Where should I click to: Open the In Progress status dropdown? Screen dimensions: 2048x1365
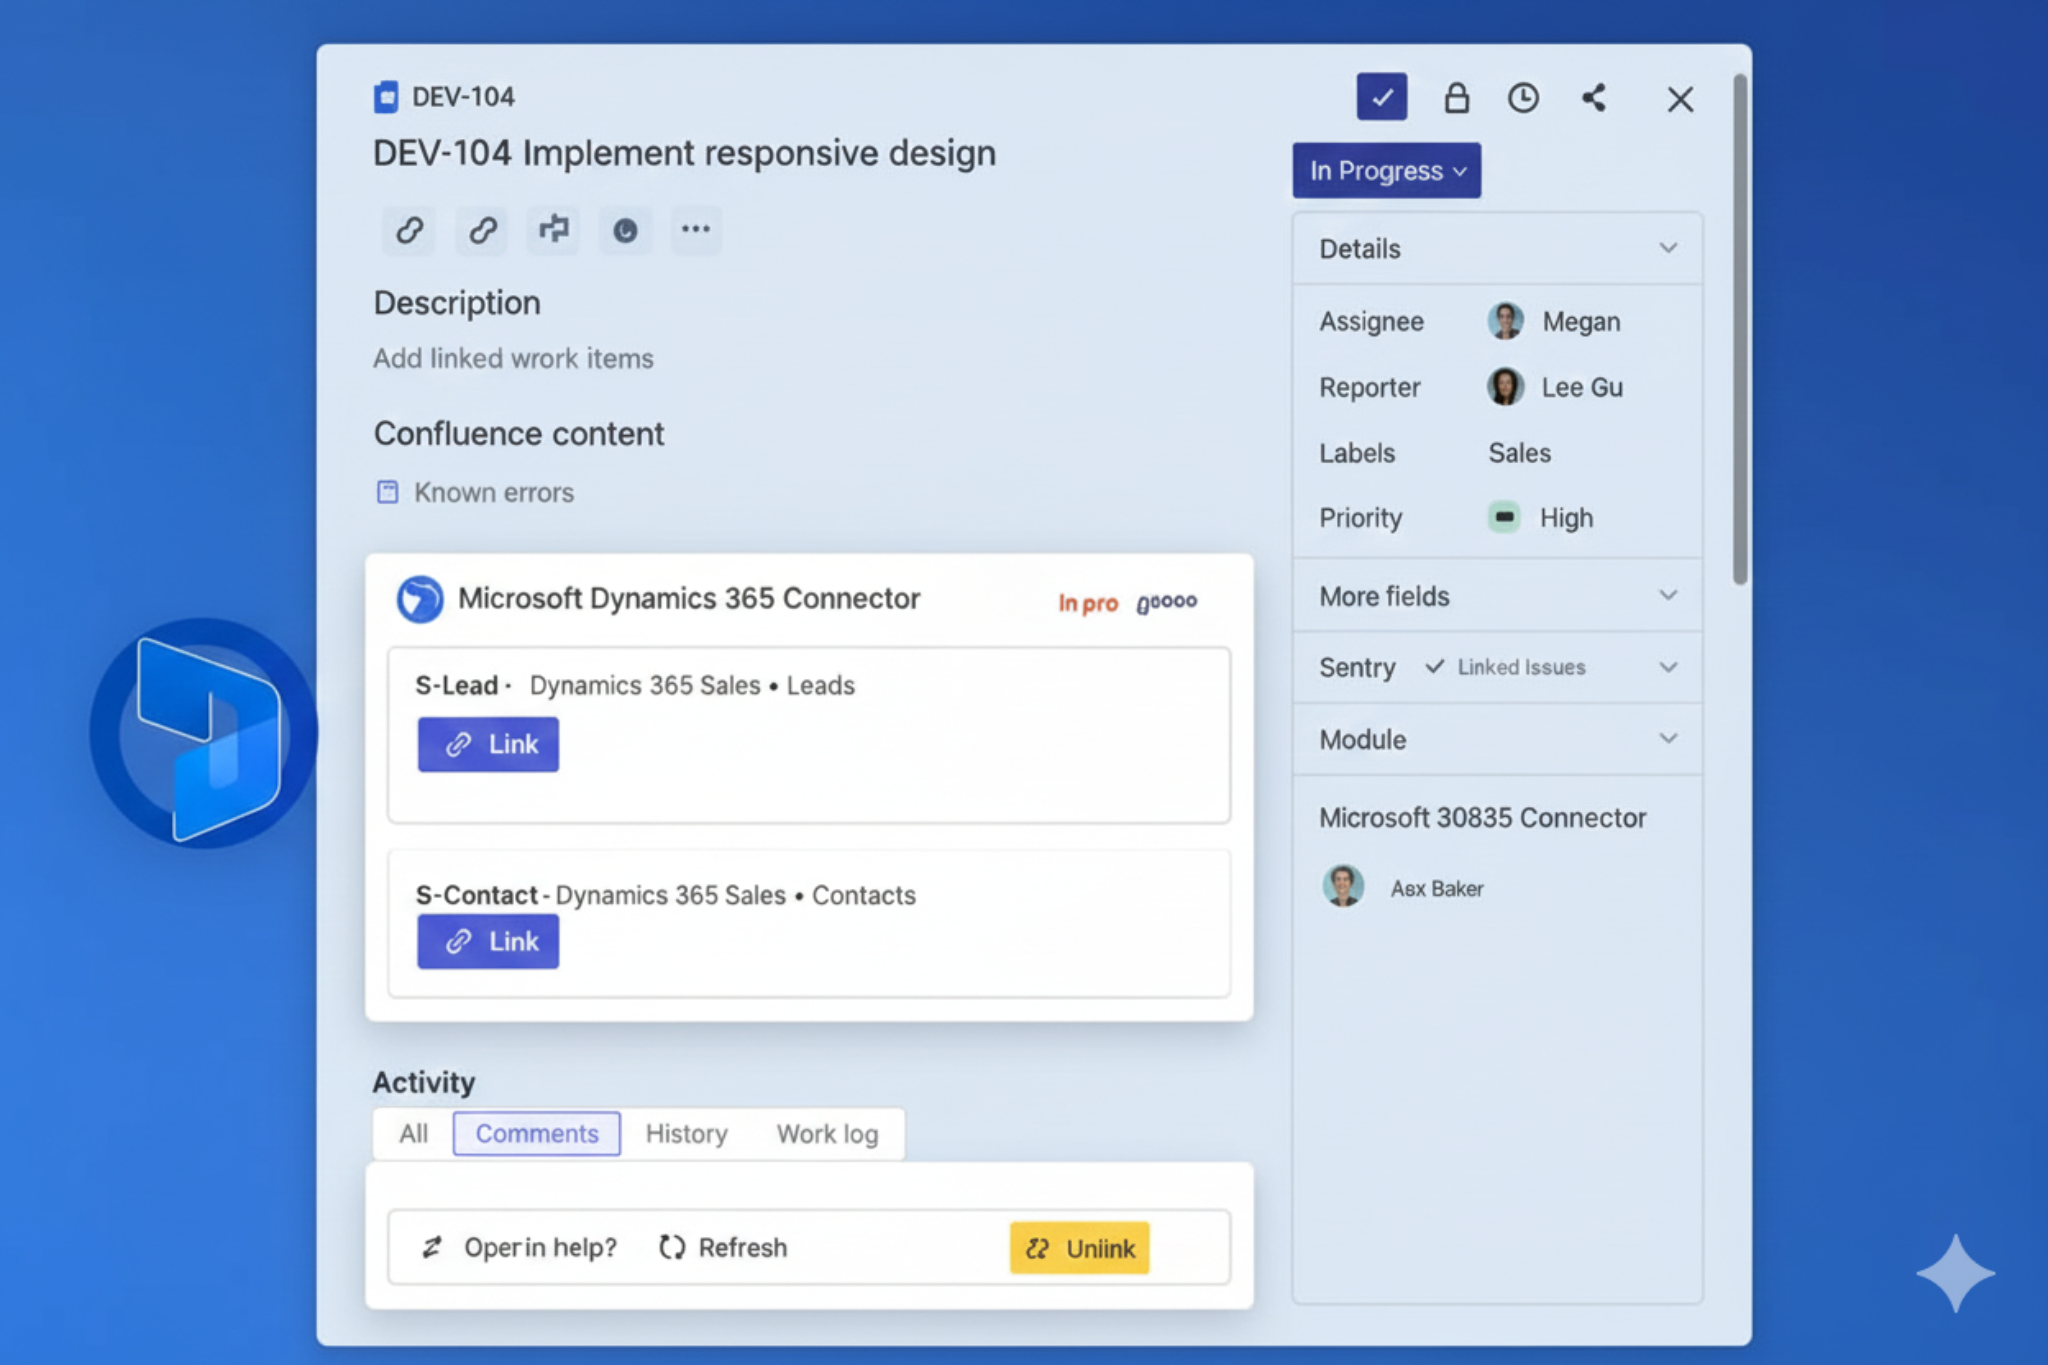tap(1386, 170)
